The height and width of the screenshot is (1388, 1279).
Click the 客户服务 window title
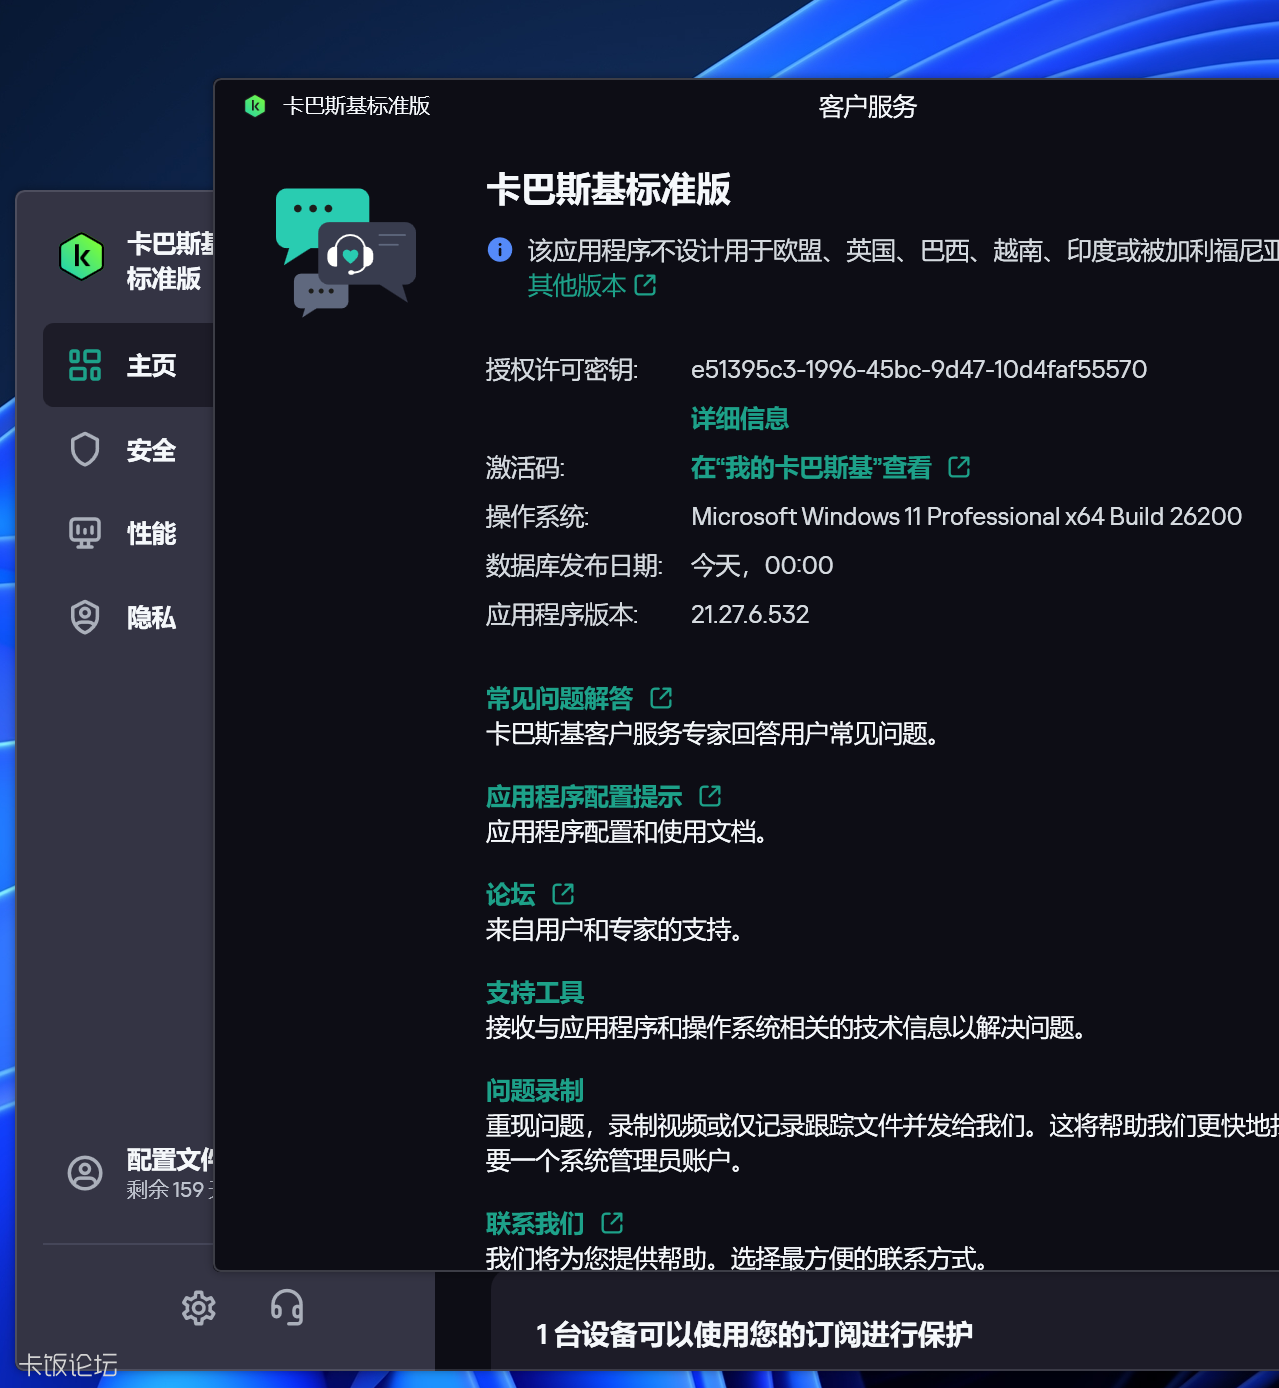tap(867, 106)
